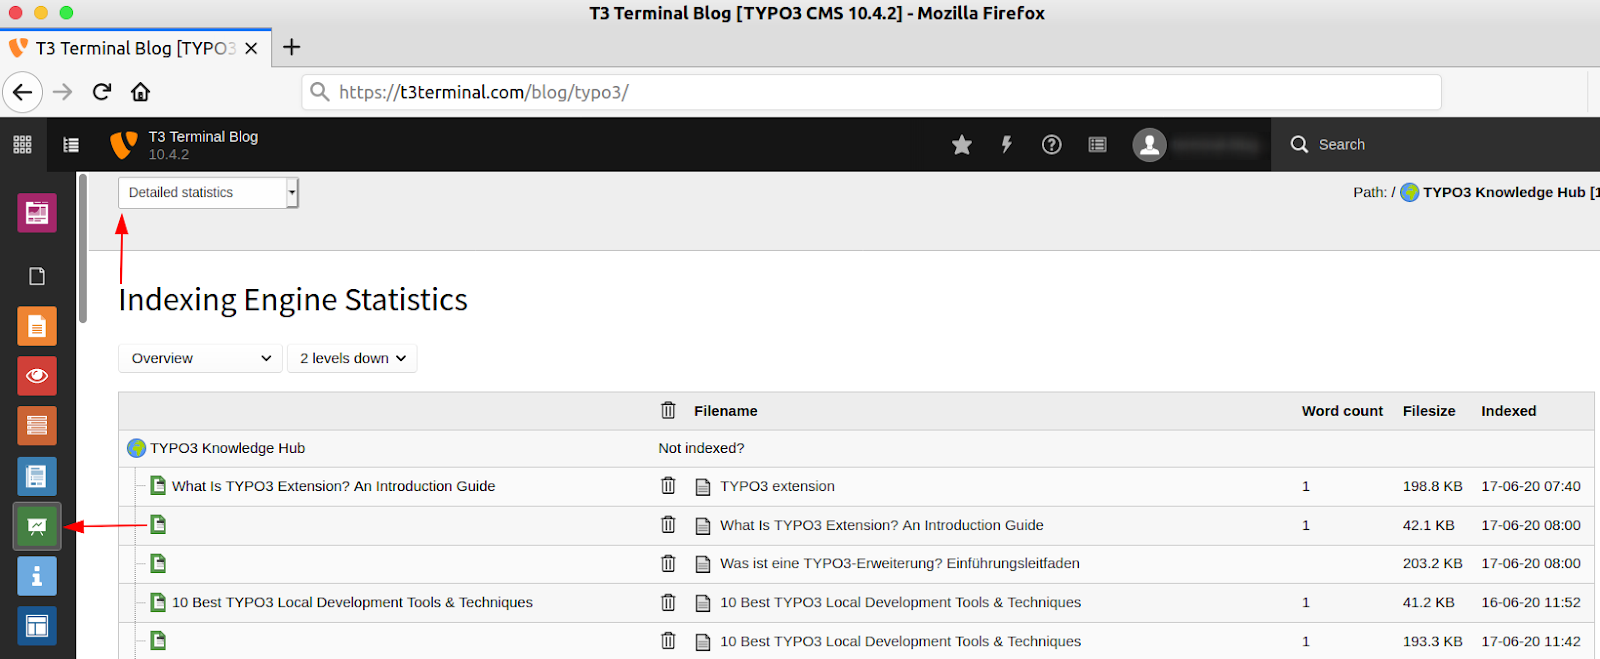This screenshot has height=659, width=1600.
Task: Go back with the browser back arrow
Action: [22, 92]
